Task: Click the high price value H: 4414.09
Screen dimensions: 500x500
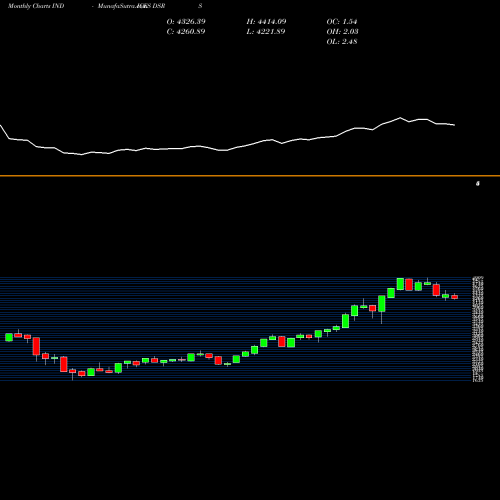Action: [x=266, y=22]
